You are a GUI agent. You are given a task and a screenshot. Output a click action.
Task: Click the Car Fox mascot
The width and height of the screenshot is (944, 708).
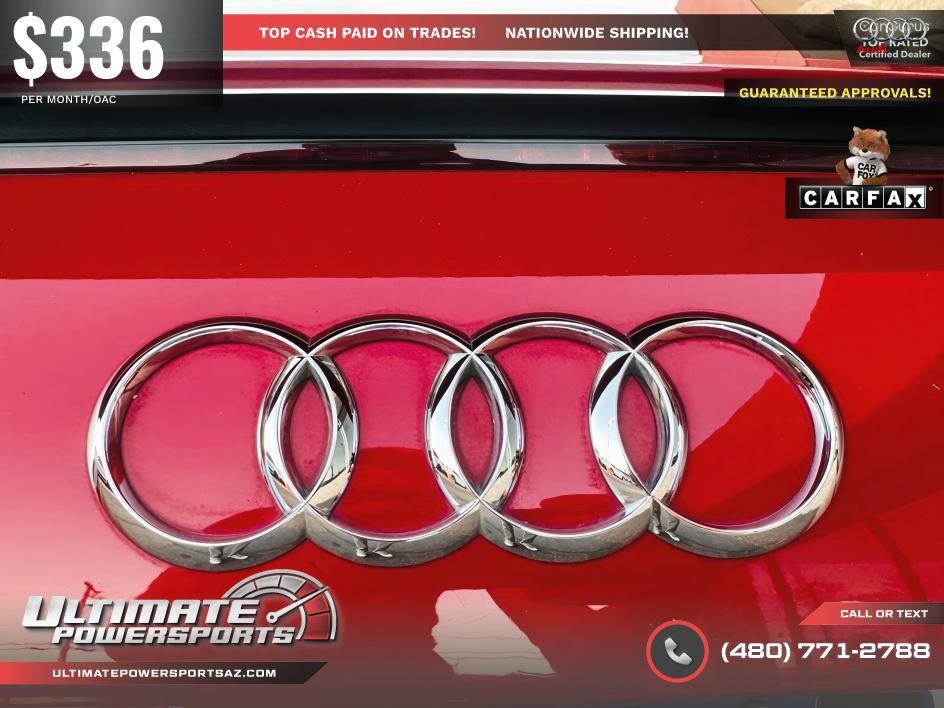click(x=864, y=155)
